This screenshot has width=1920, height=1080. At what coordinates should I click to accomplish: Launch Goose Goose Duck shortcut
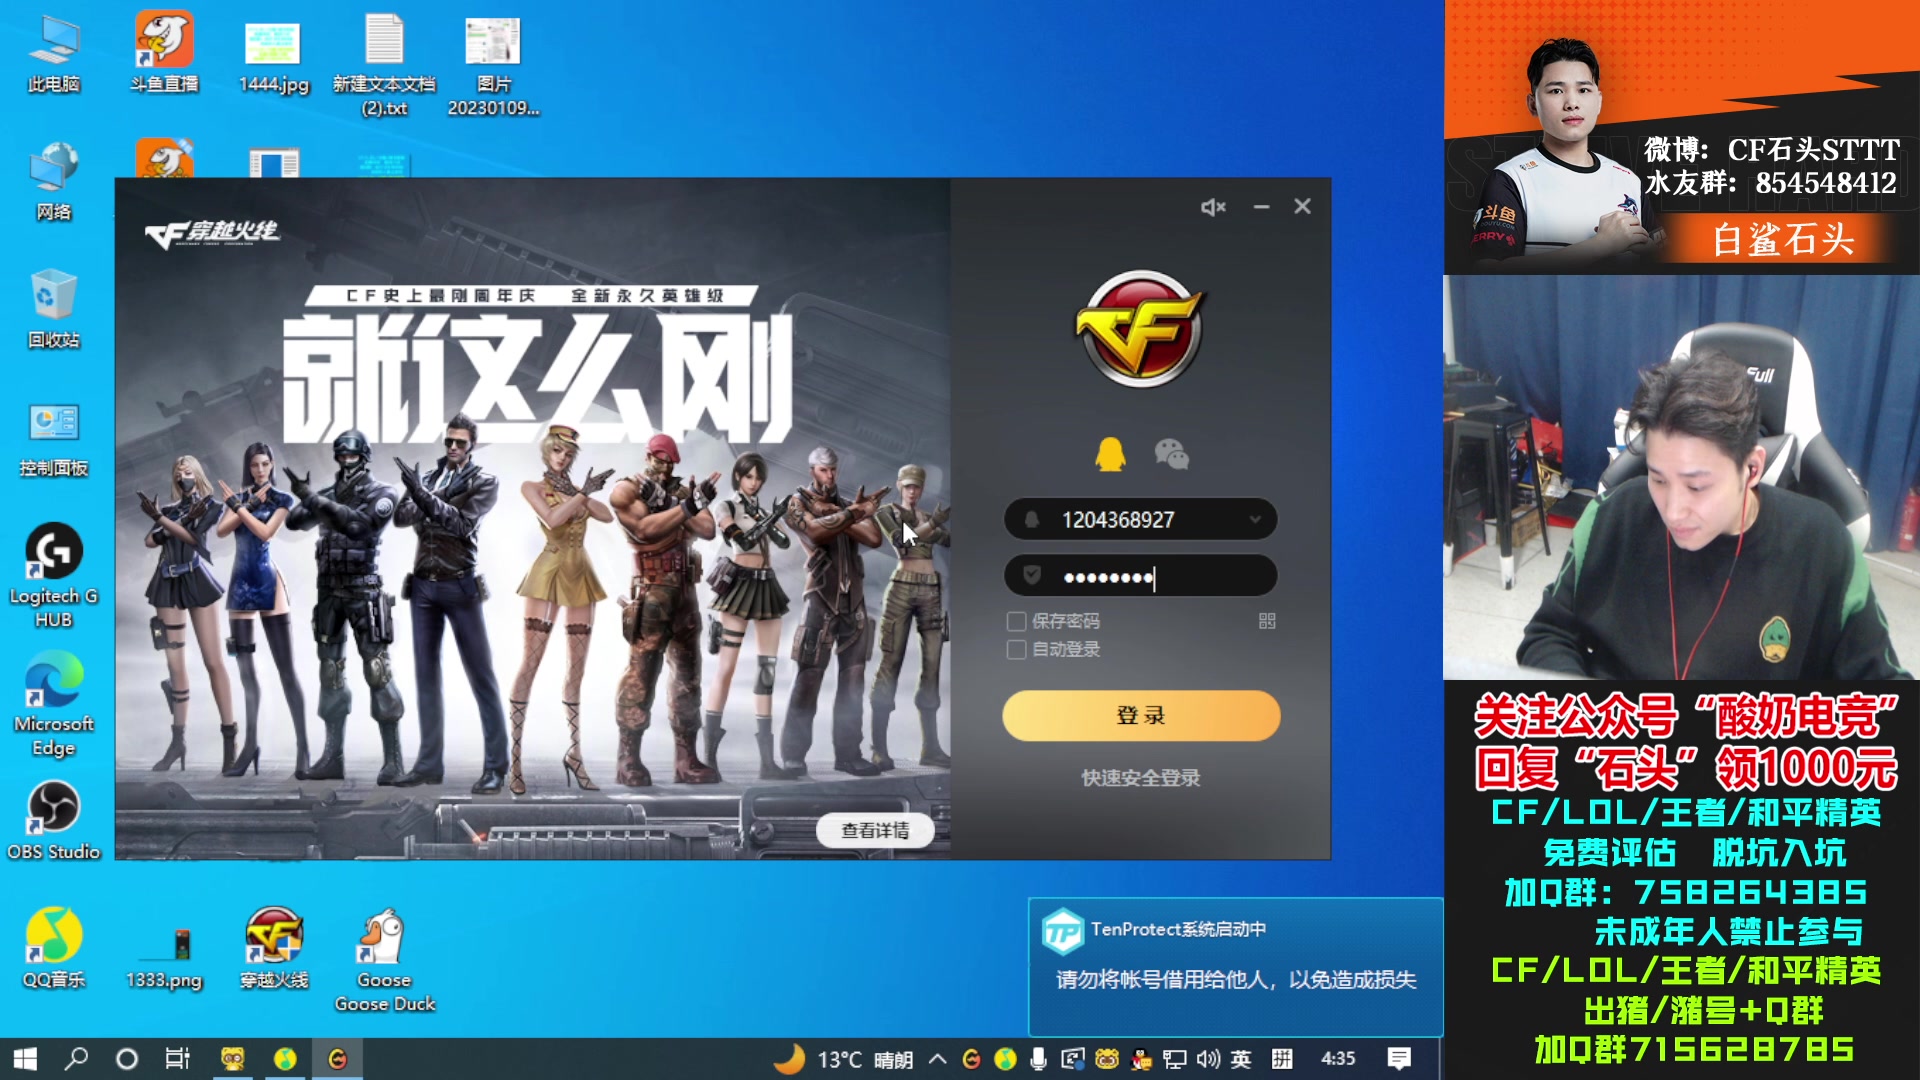[385, 962]
